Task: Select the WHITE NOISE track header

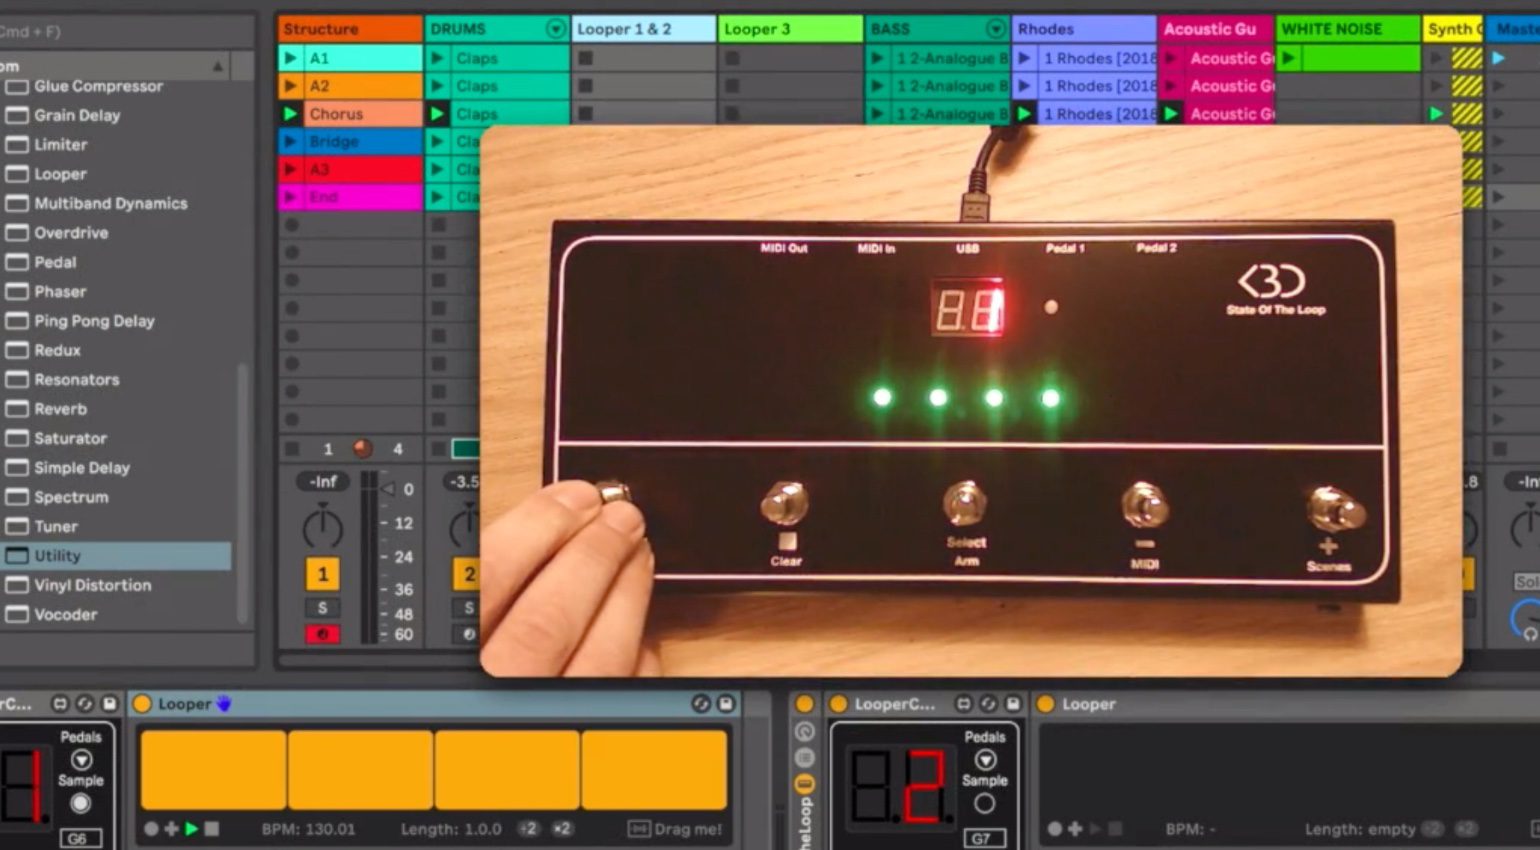Action: tap(1346, 29)
